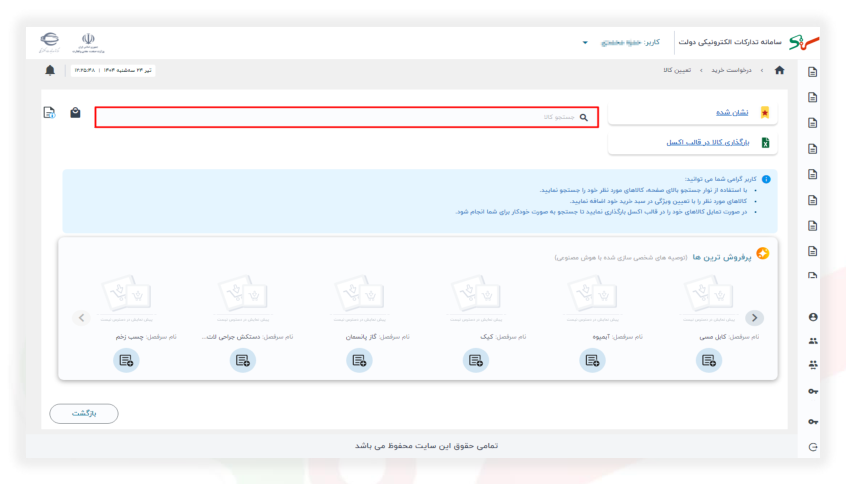Show next best-selling items with right arrow
The height and width of the screenshot is (484, 846).
pos(754,318)
